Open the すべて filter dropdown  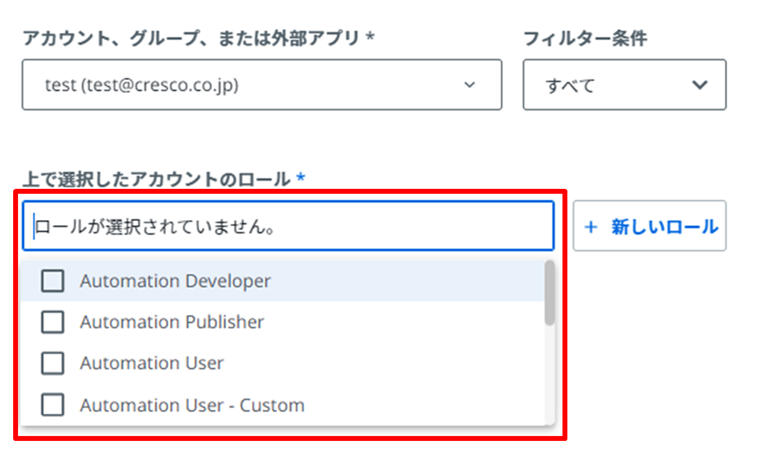pyautogui.click(x=624, y=85)
